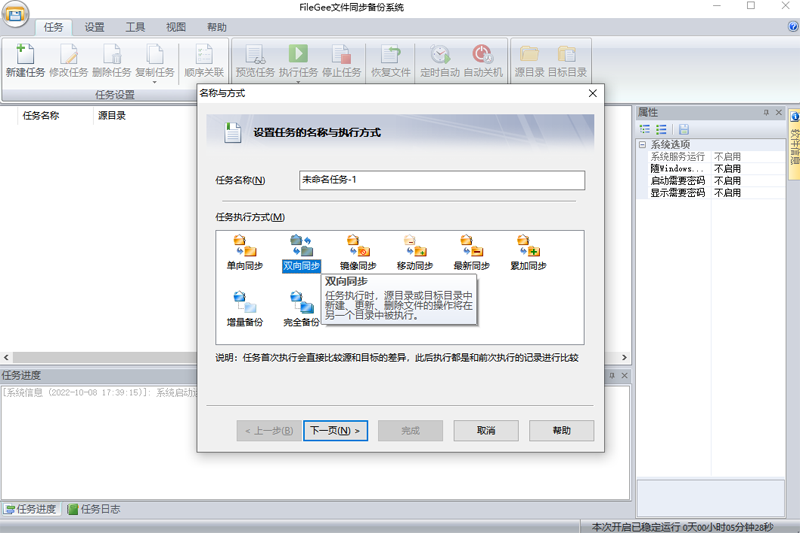
Task: Click the help question mark icon
Action: pos(793,27)
